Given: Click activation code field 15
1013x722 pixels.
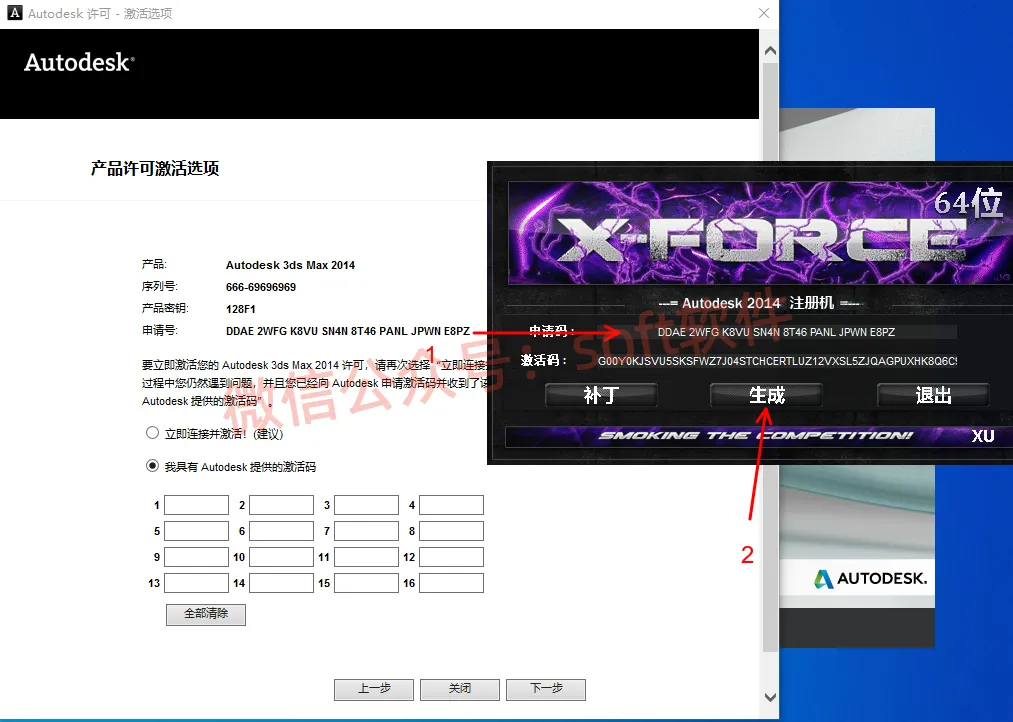Looking at the screenshot, I should click(366, 583).
